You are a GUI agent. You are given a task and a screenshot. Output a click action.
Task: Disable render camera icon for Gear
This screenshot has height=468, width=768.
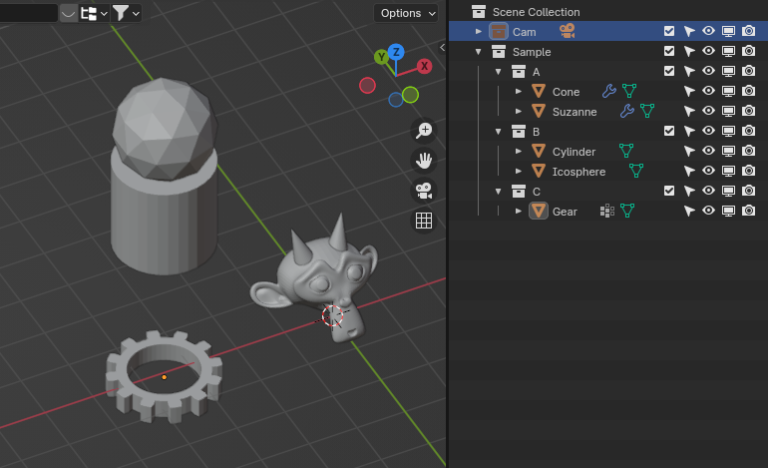pyautogui.click(x=748, y=211)
